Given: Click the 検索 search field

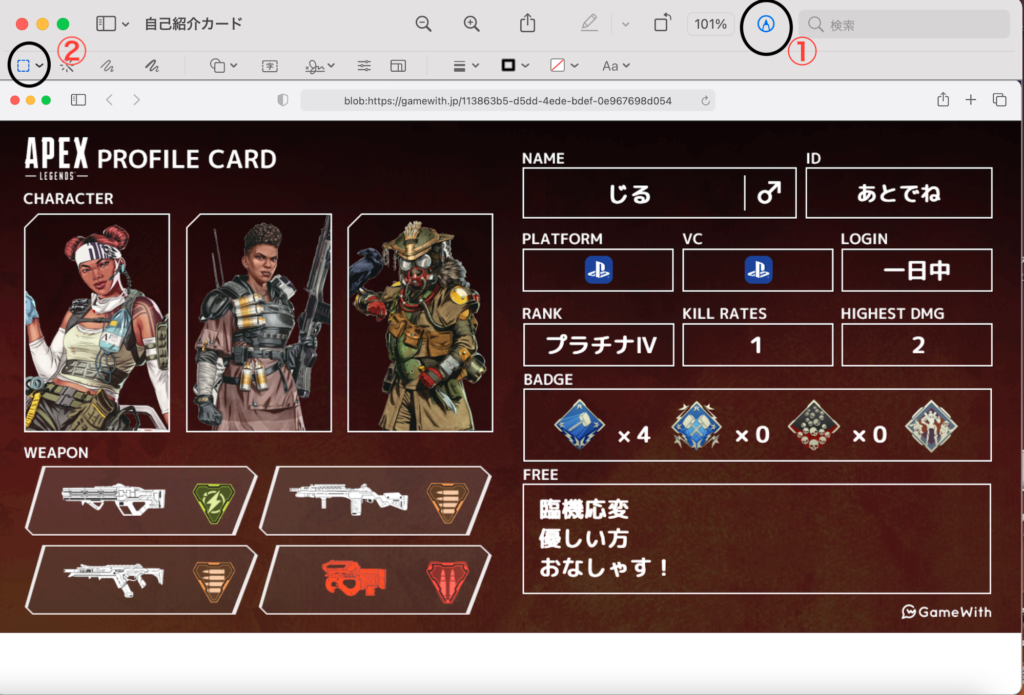Looking at the screenshot, I should [903, 24].
